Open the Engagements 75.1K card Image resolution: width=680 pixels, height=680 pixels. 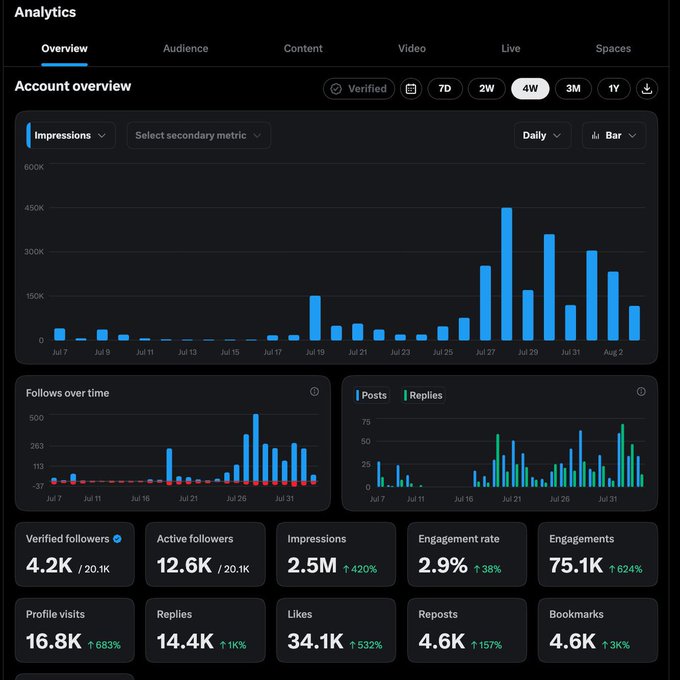coord(598,554)
